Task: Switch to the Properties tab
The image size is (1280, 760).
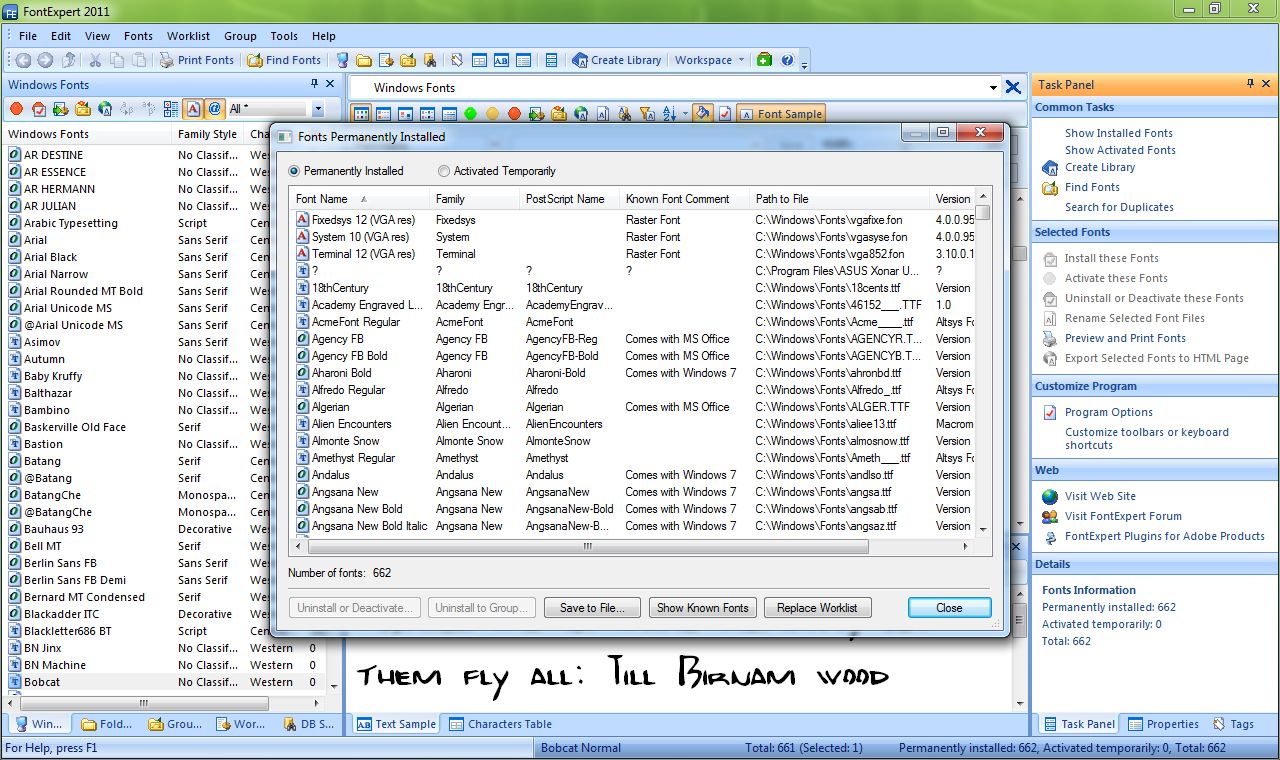Action: pyautogui.click(x=1163, y=724)
